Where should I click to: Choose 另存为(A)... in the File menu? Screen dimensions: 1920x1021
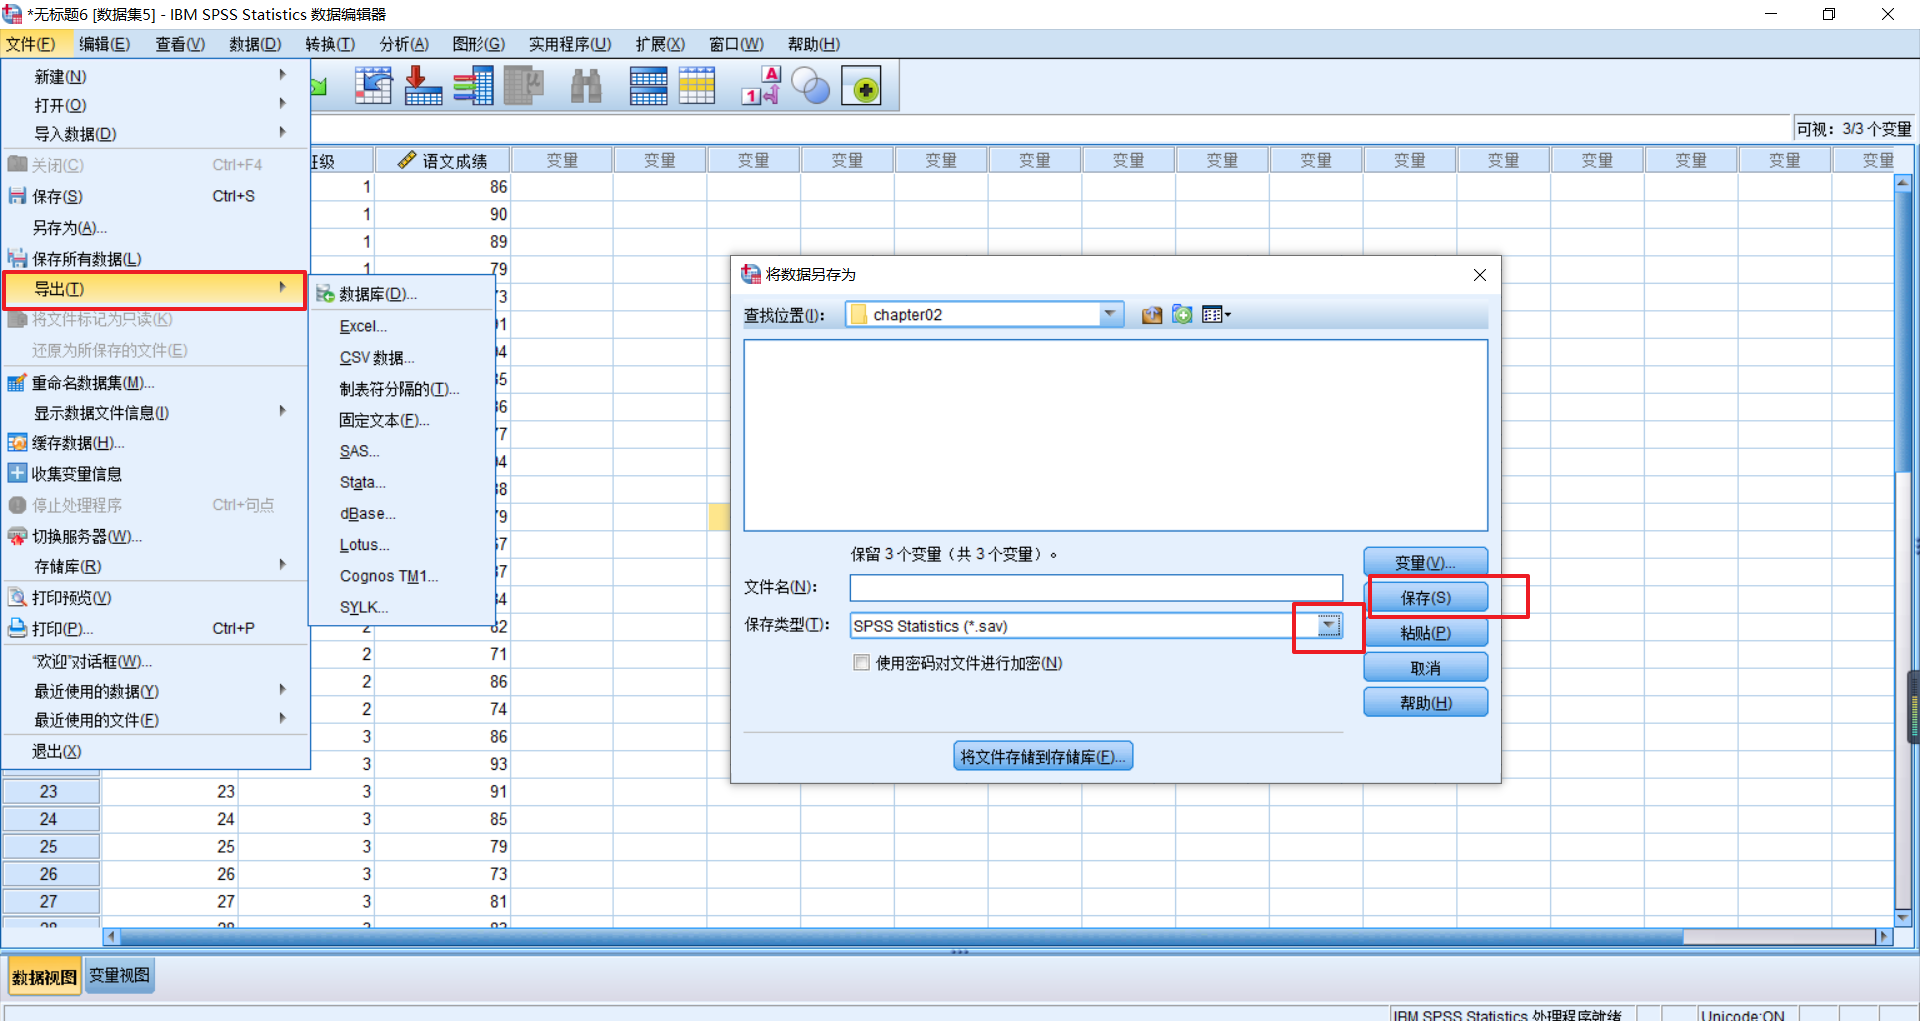pyautogui.click(x=69, y=228)
